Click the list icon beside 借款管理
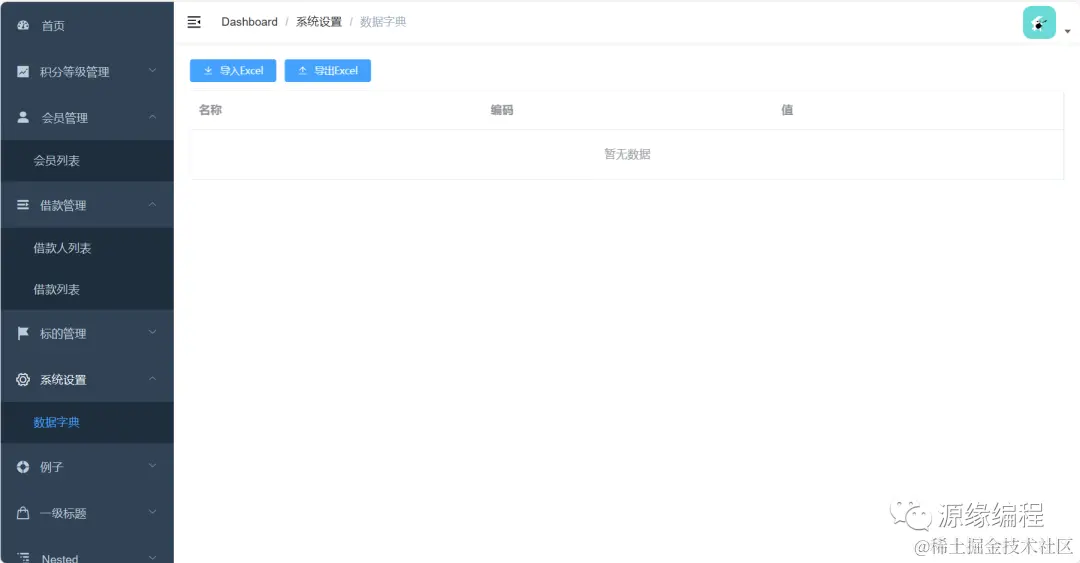Image resolution: width=1080 pixels, height=563 pixels. click(23, 205)
